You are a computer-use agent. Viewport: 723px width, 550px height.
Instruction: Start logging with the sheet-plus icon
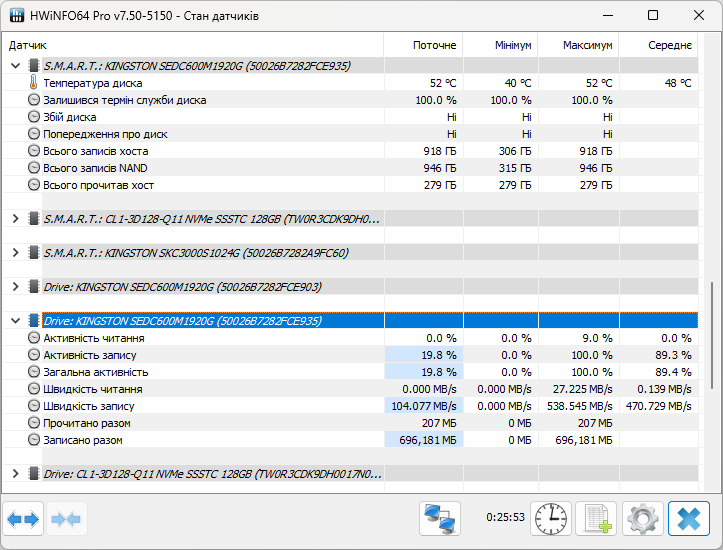coord(597,518)
